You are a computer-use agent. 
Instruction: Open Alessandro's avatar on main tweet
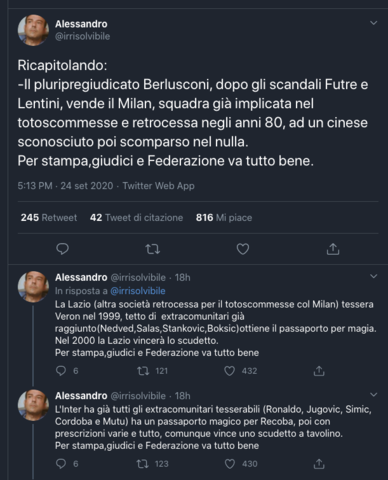33,30
